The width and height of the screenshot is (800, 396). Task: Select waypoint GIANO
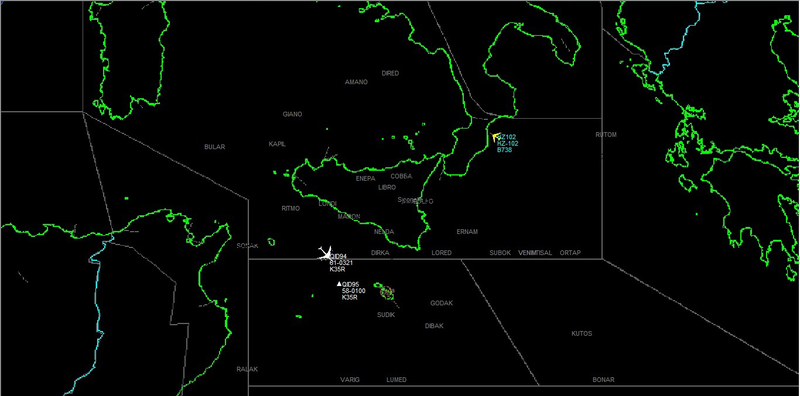292,114
